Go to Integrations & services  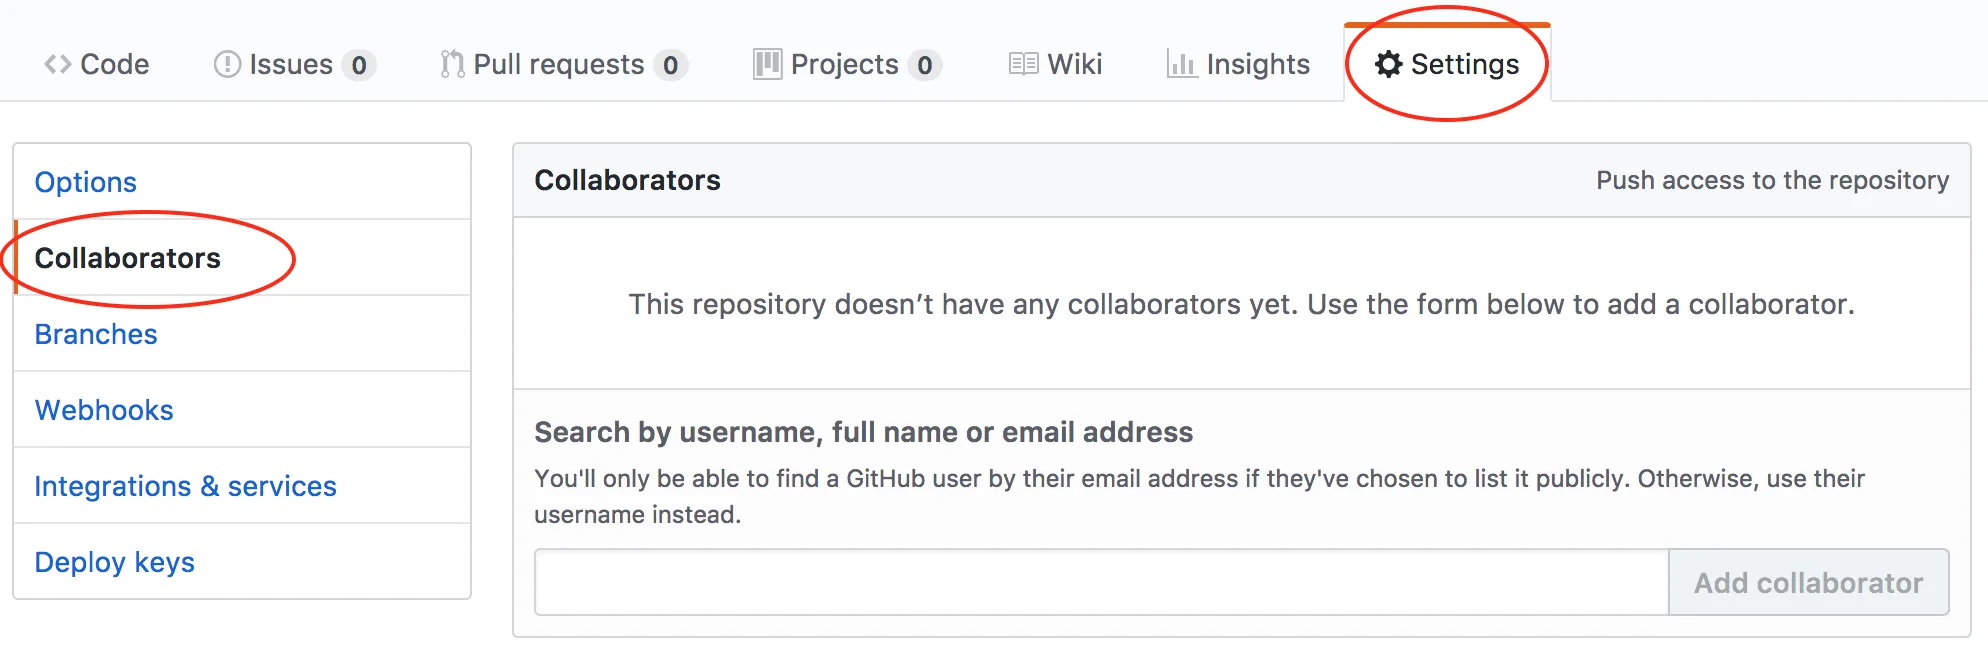click(x=185, y=486)
